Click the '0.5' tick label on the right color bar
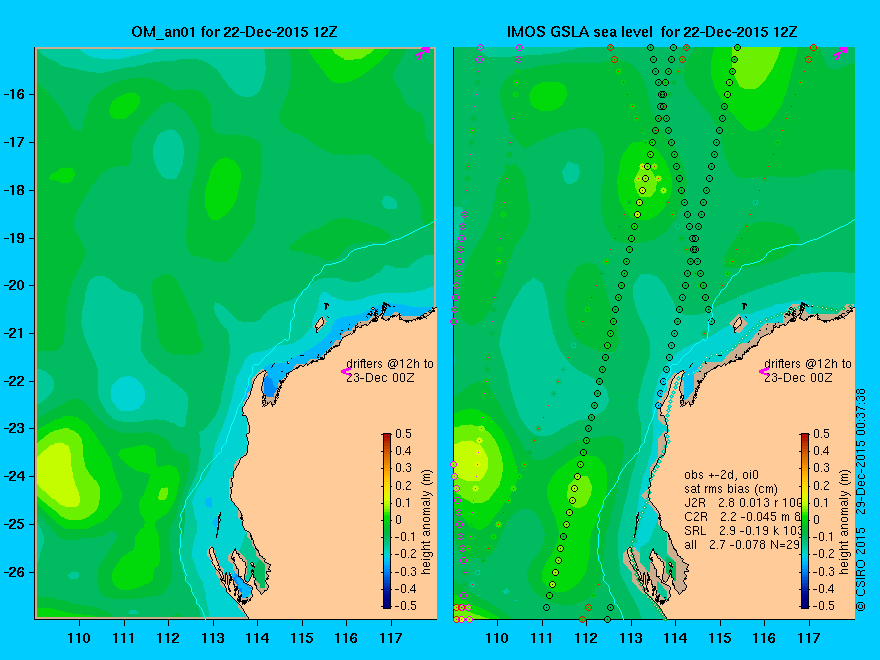Screen dimensions: 880x660 [x=822, y=434]
